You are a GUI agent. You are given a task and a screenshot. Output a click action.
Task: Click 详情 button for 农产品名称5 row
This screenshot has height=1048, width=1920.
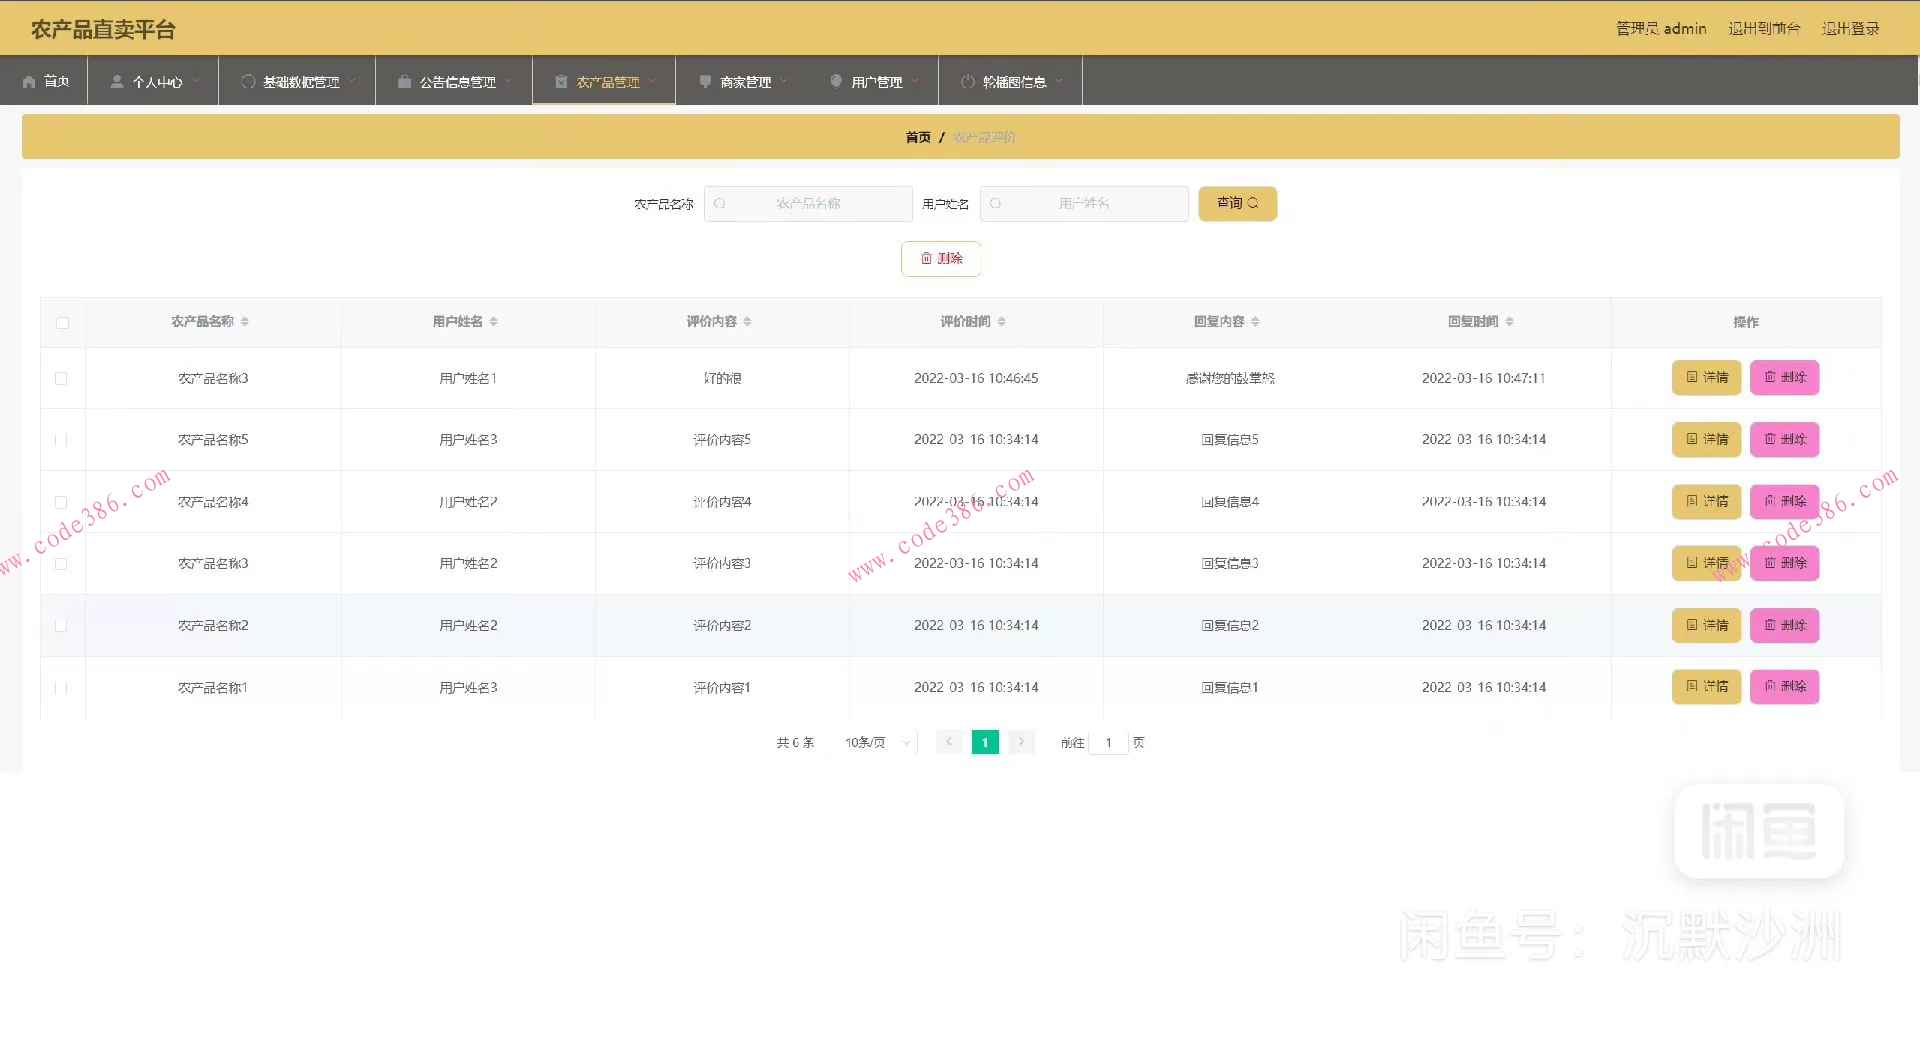[x=1706, y=440]
